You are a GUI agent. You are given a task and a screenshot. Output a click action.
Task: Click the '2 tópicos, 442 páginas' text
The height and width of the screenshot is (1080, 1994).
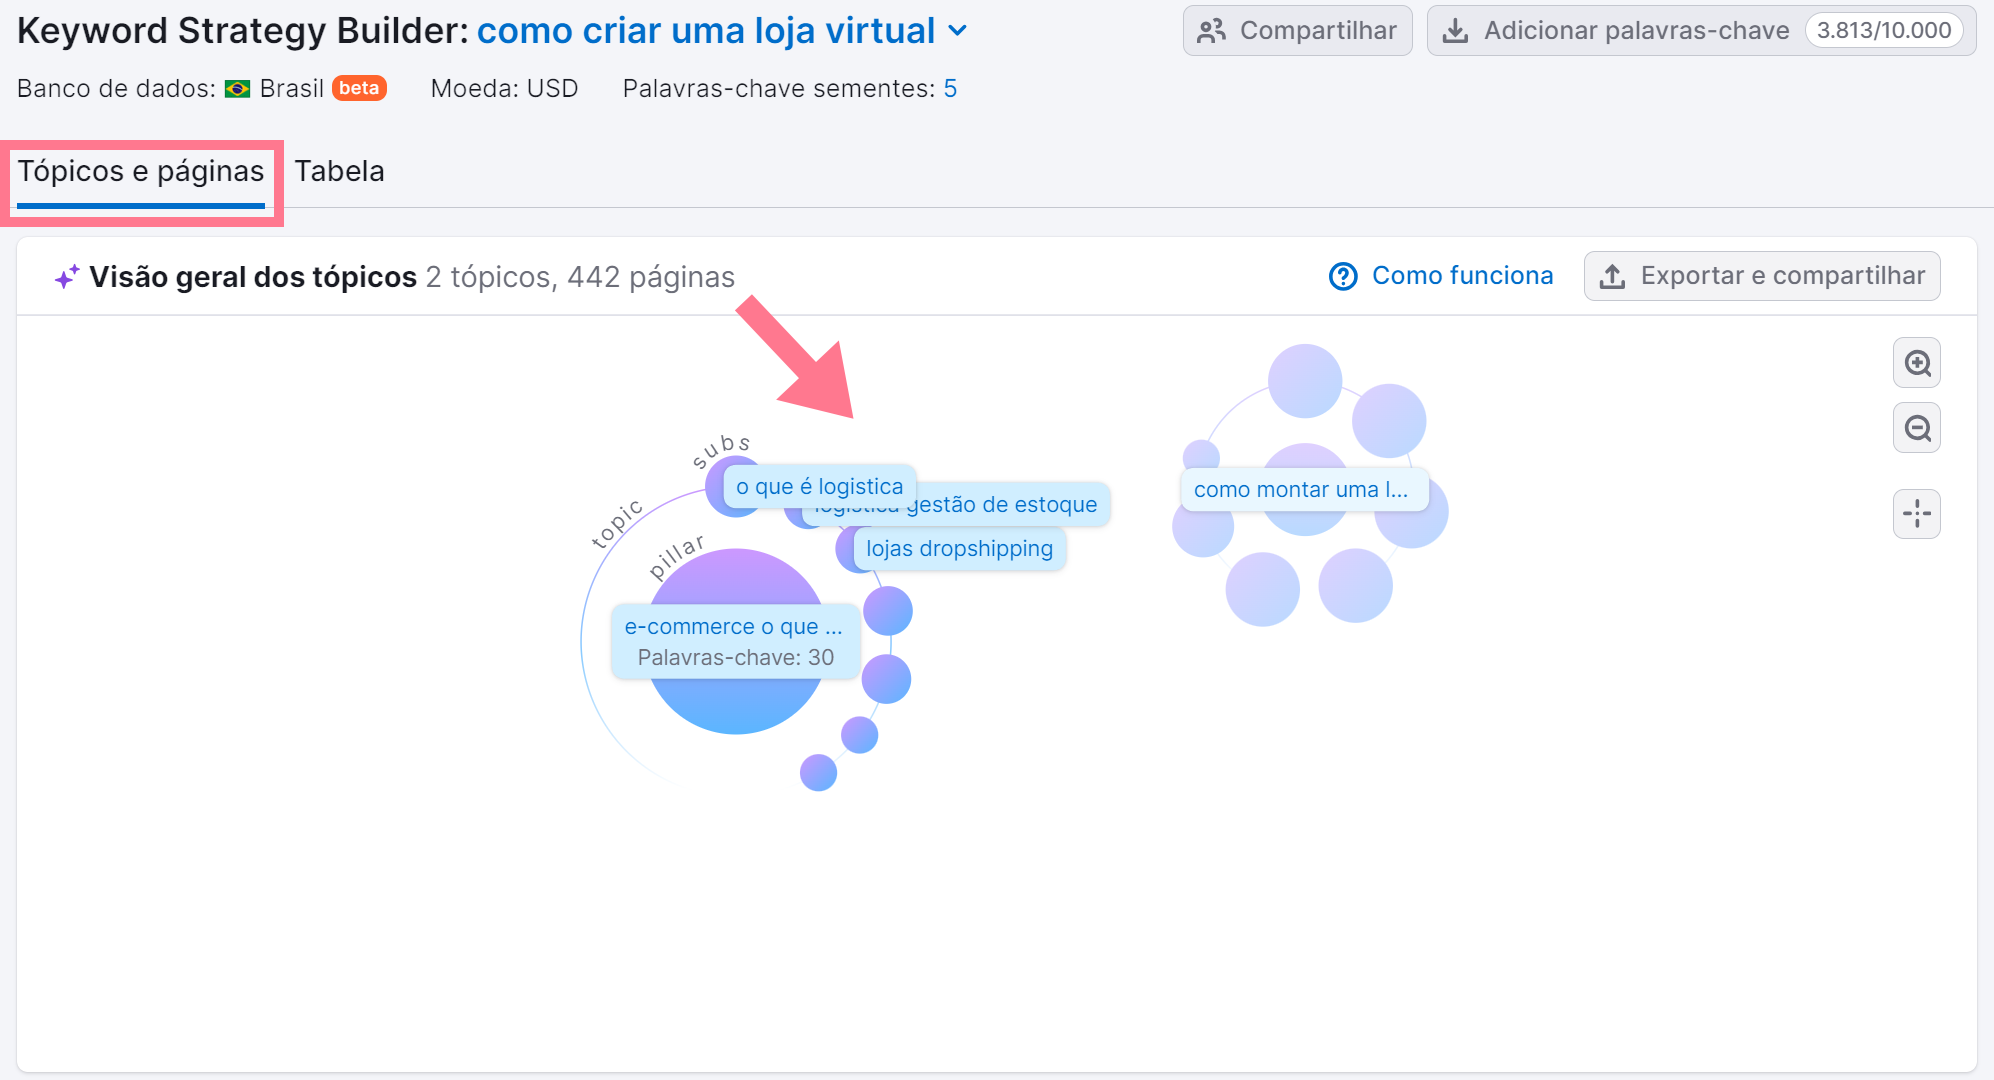(x=580, y=277)
